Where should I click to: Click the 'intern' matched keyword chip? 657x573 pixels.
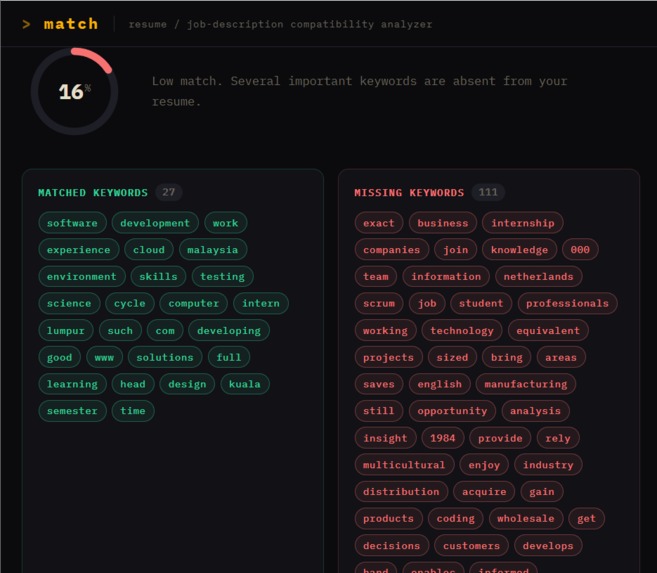(261, 303)
